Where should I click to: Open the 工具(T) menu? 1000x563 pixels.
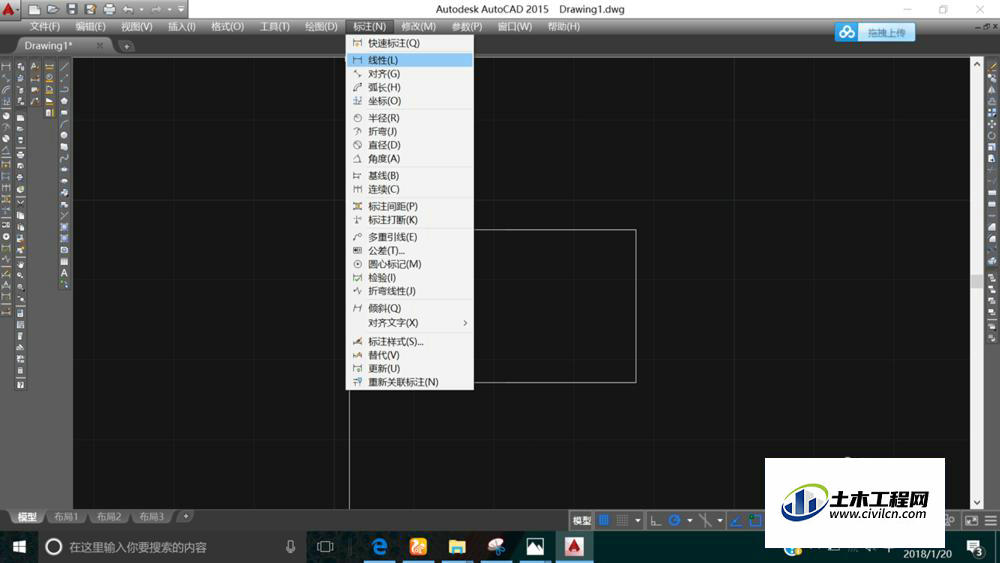point(275,26)
